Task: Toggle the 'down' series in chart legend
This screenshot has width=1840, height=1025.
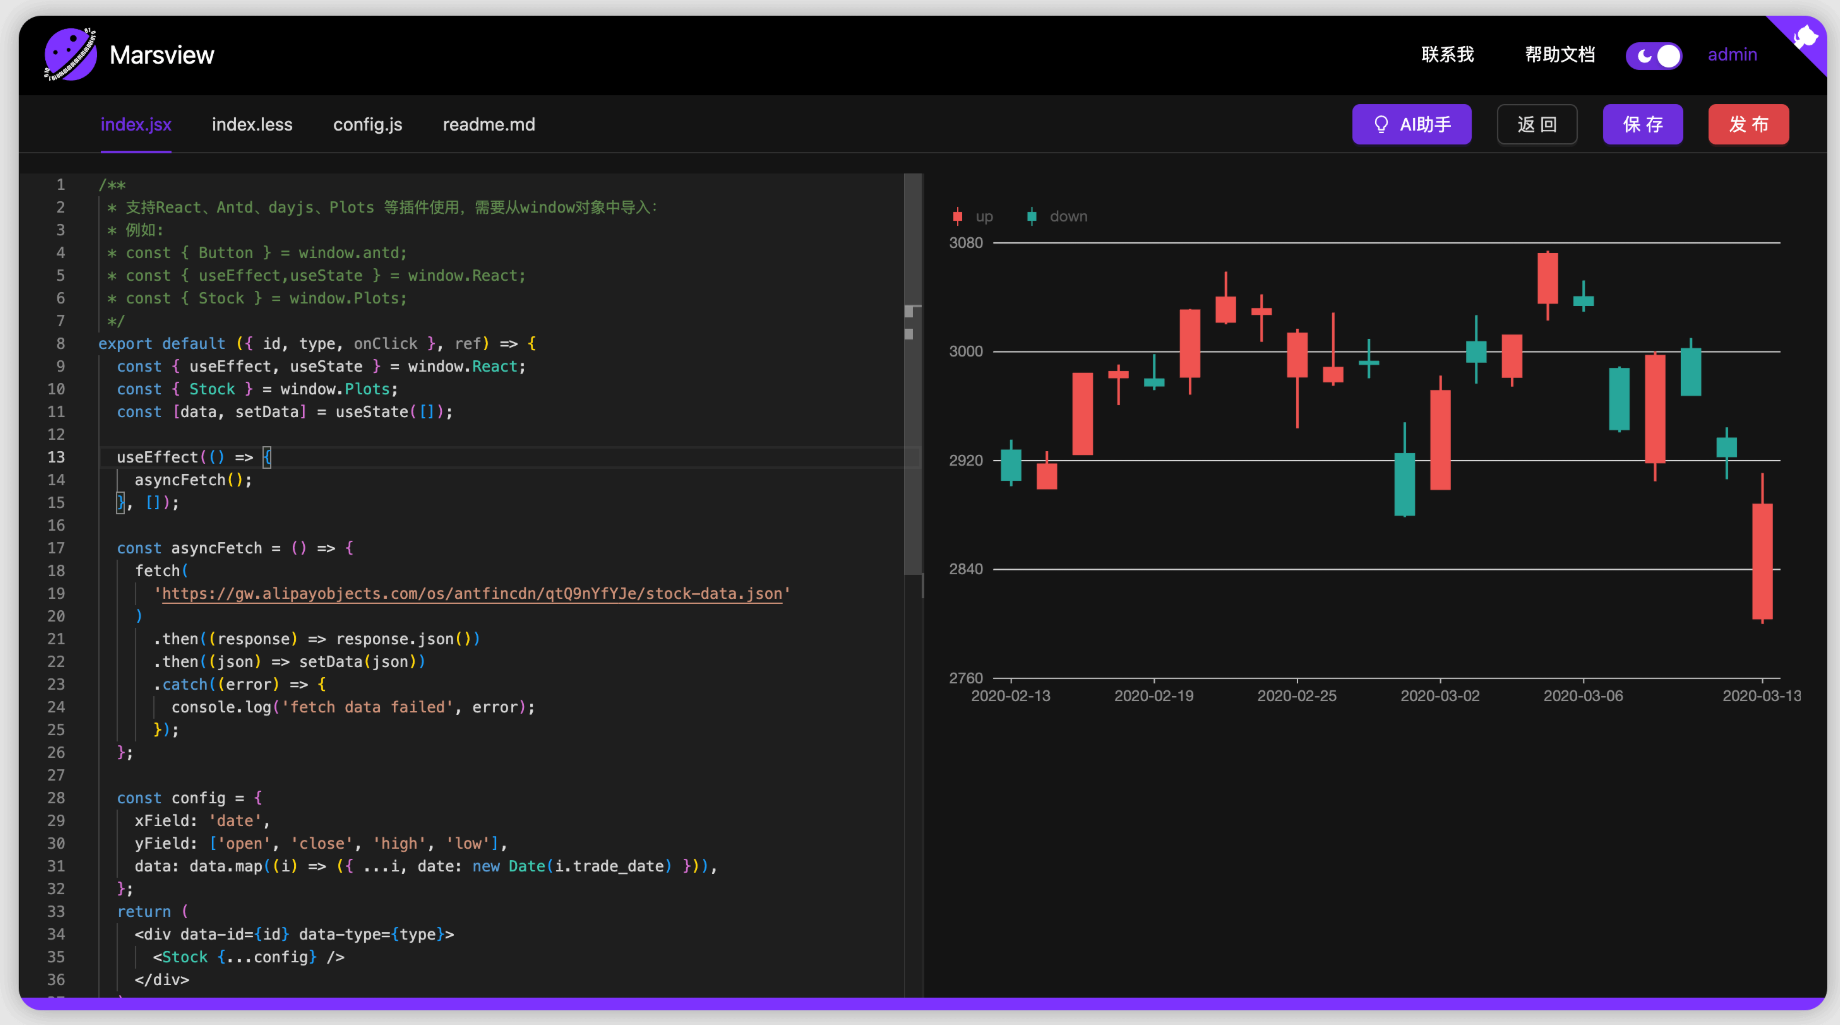Action: click(1057, 216)
